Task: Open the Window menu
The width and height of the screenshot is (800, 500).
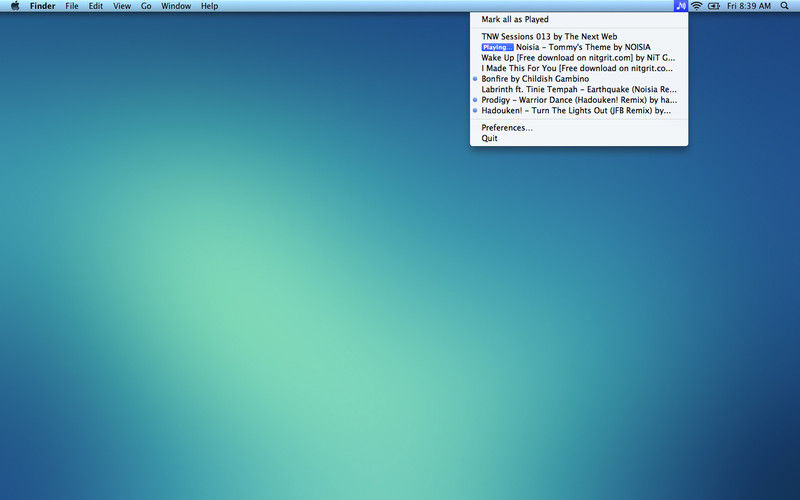Action: point(176,6)
